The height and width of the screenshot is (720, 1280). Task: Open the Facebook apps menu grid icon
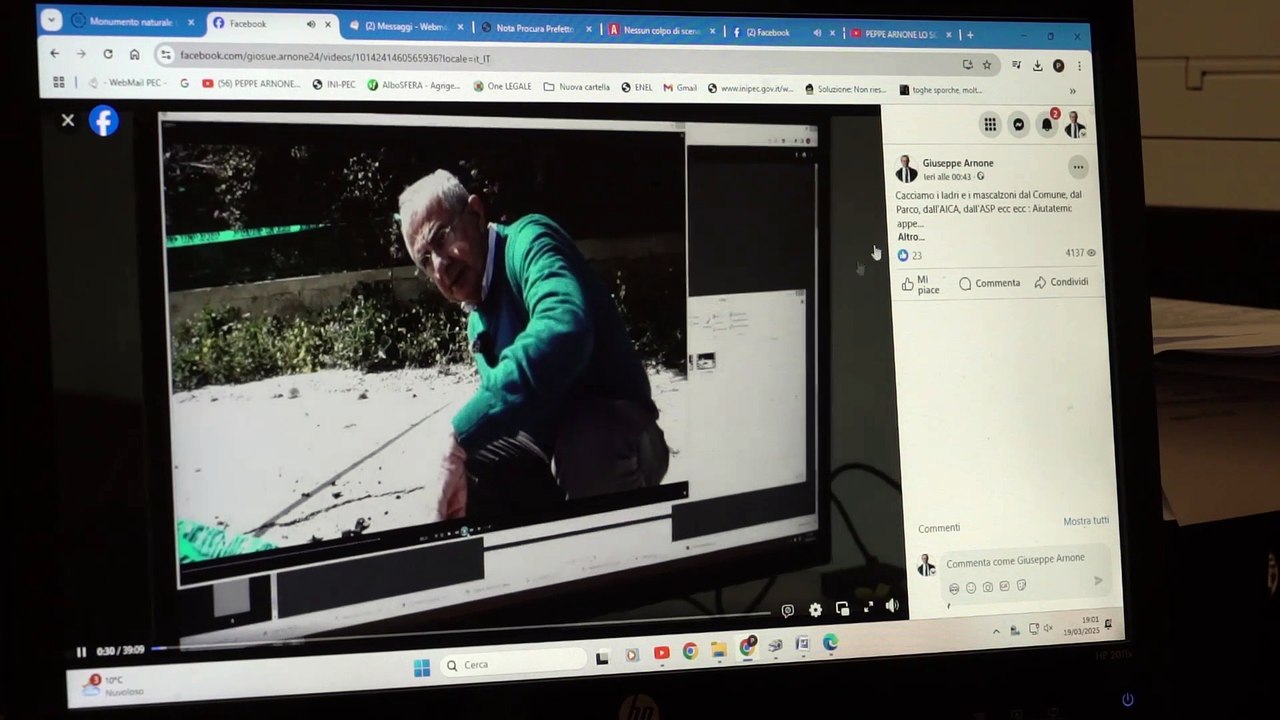[990, 124]
